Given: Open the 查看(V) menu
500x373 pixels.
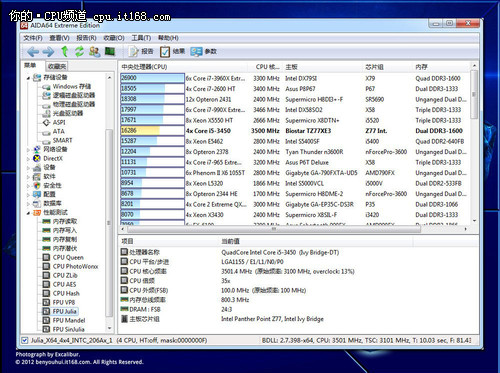Looking at the screenshot, I should tap(59, 38).
